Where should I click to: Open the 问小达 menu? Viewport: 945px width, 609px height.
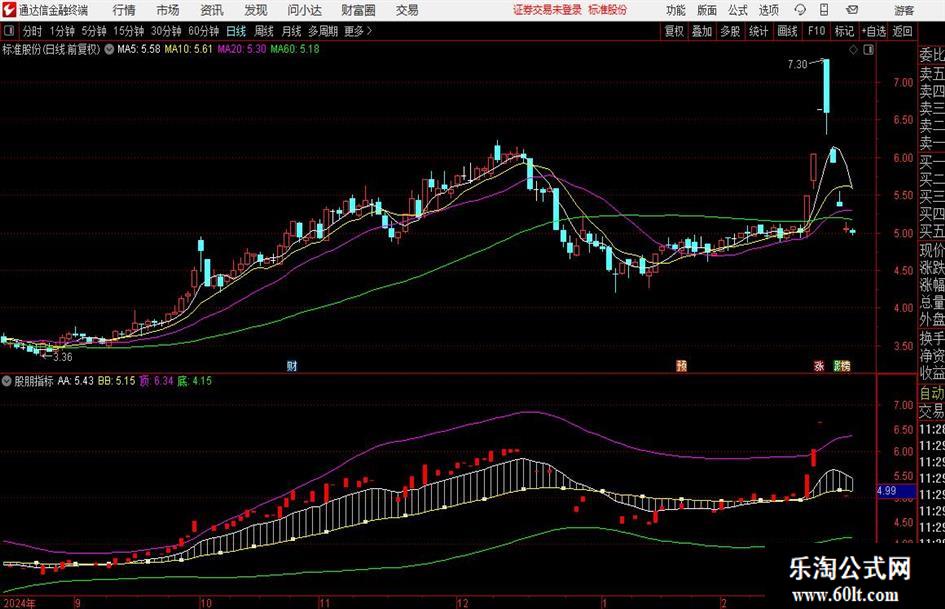(304, 10)
